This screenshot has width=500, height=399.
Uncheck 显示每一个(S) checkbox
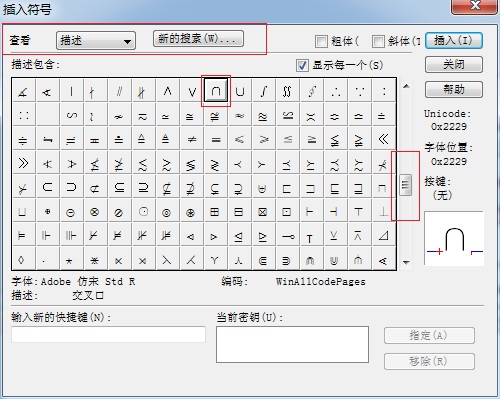(x=302, y=65)
